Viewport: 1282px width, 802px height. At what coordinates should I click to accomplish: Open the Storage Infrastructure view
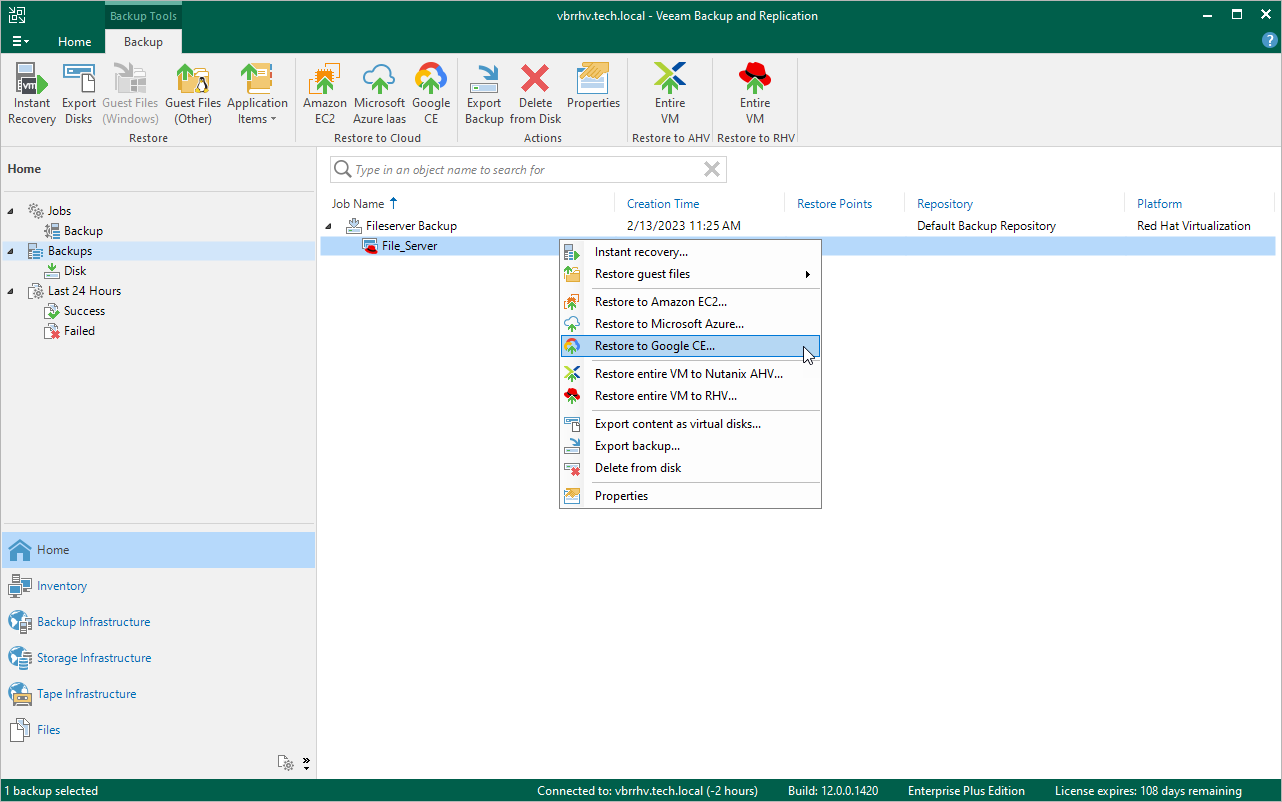pyautogui.click(x=158, y=658)
